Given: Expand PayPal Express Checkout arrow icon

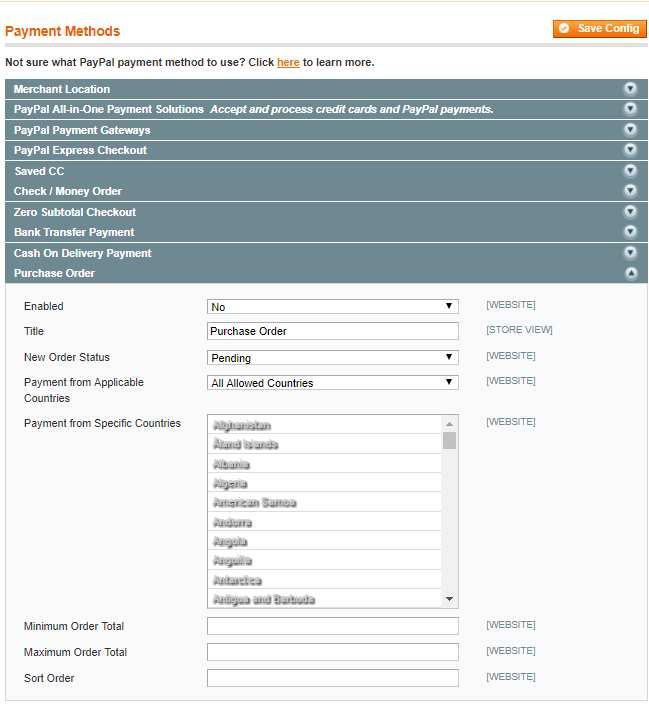Looking at the screenshot, I should [631, 150].
